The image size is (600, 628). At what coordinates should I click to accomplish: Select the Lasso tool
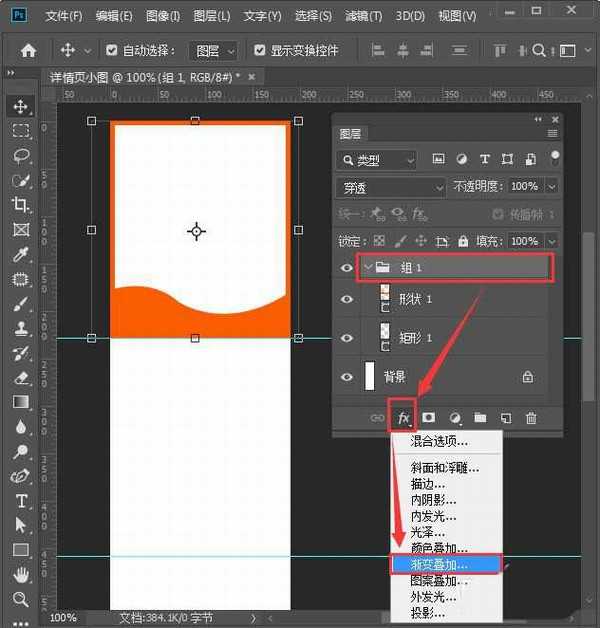pyautogui.click(x=20, y=155)
